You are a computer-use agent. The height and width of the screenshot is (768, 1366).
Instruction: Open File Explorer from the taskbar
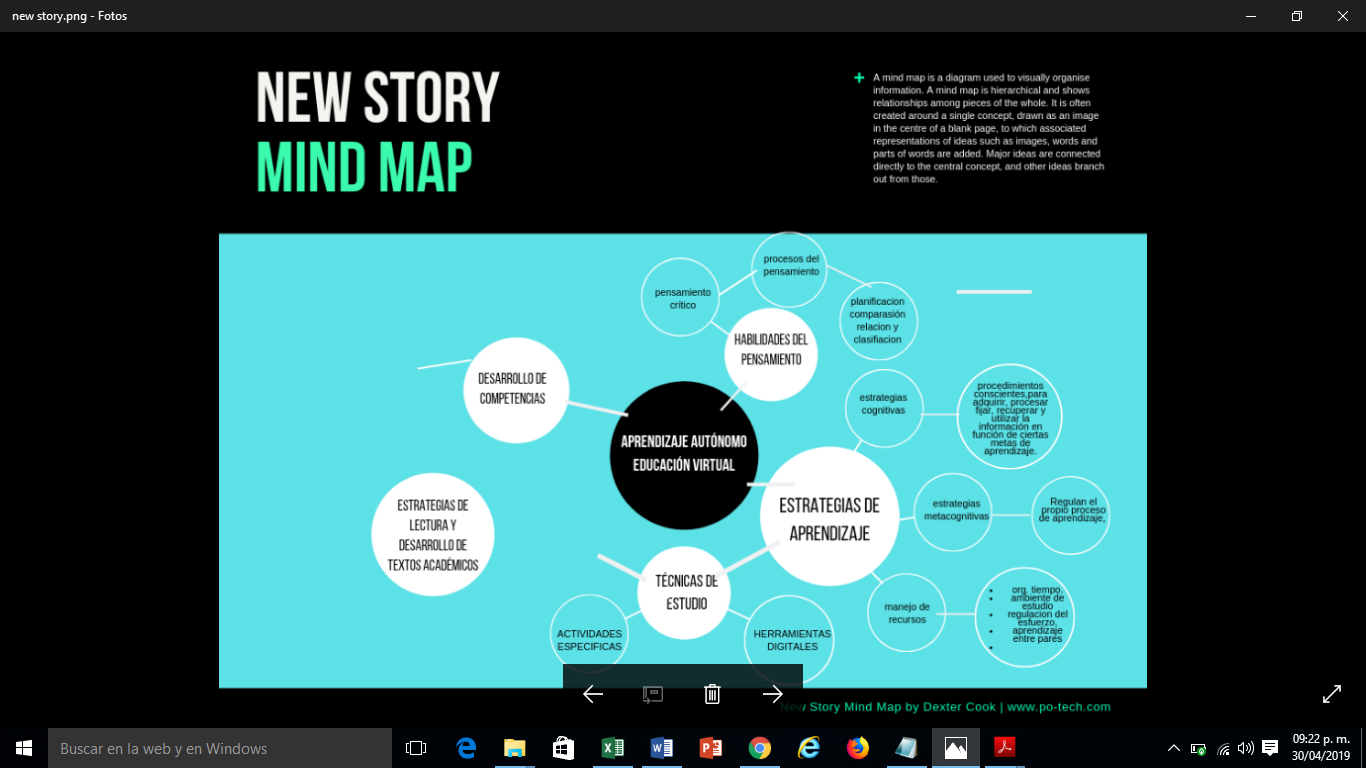(x=515, y=748)
